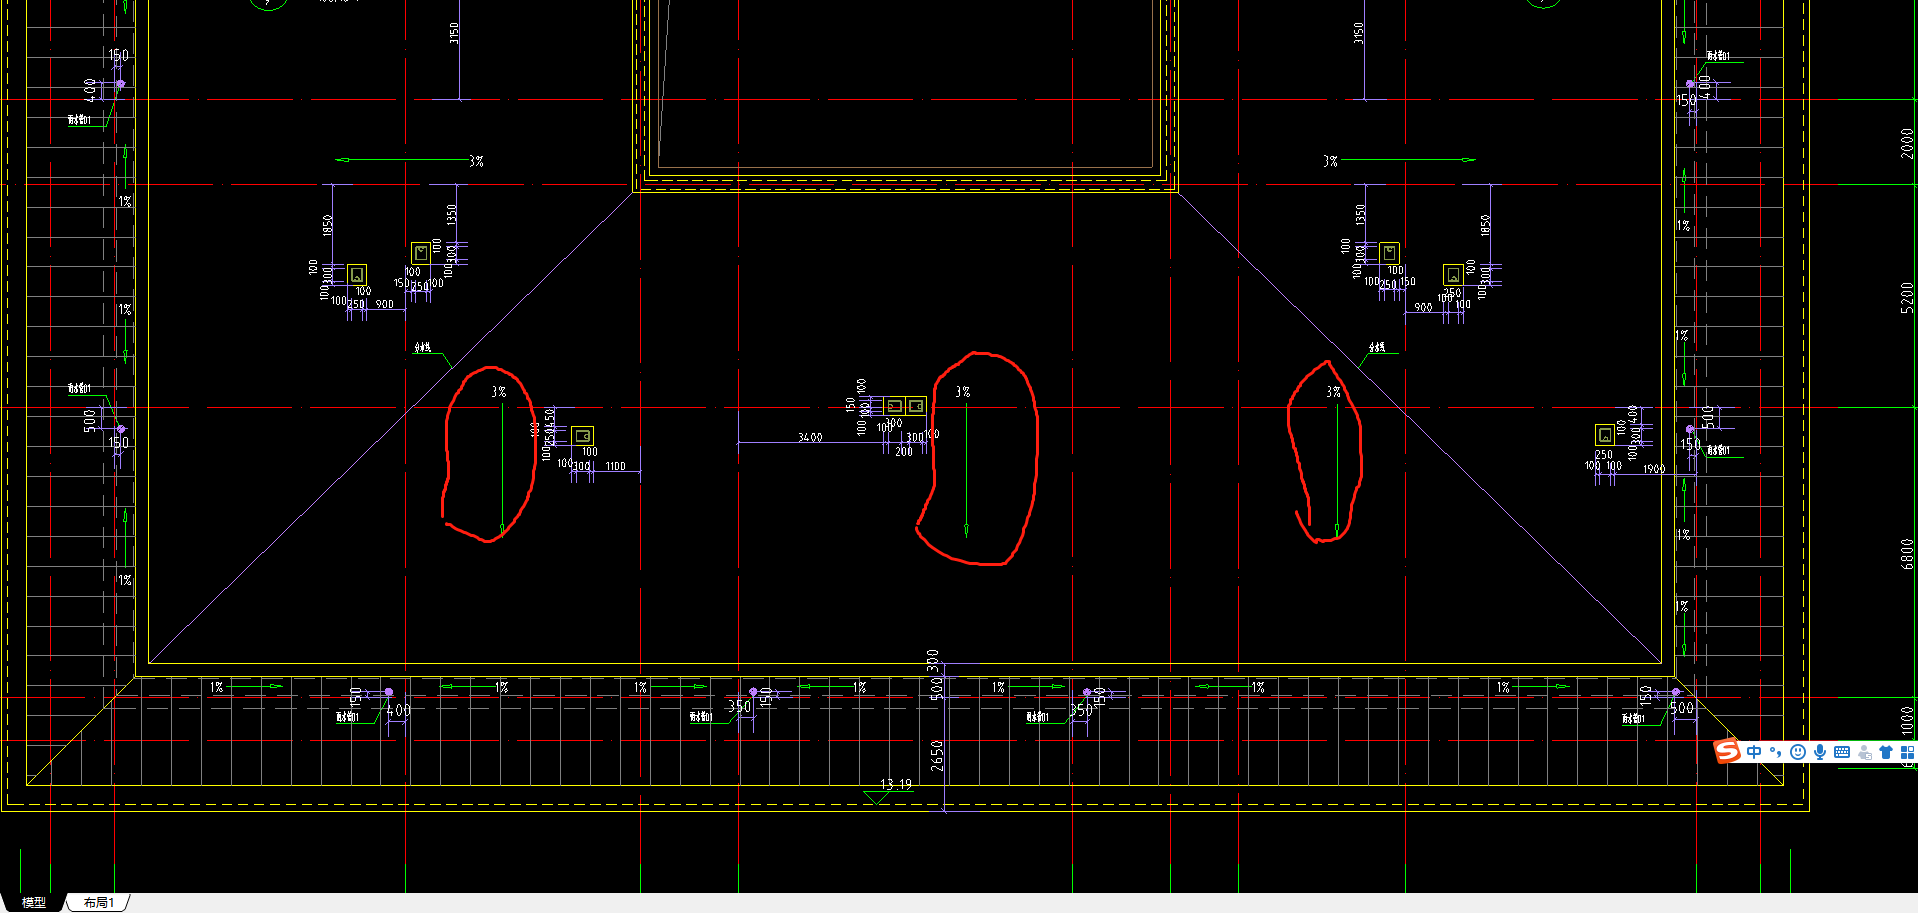Select the 3400 dimension text

click(x=810, y=437)
